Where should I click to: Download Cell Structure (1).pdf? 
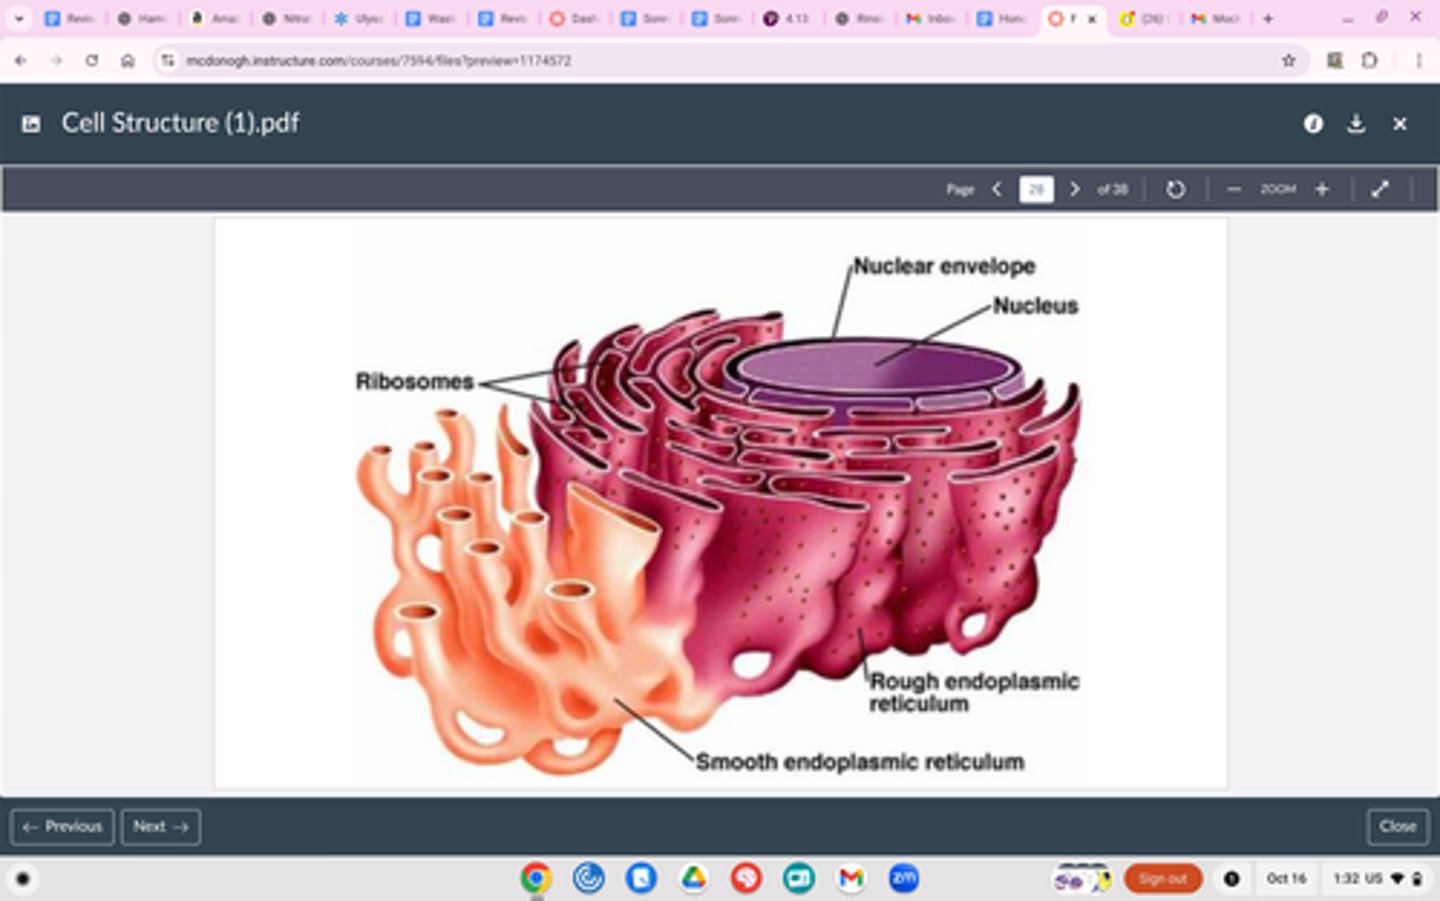[1356, 123]
